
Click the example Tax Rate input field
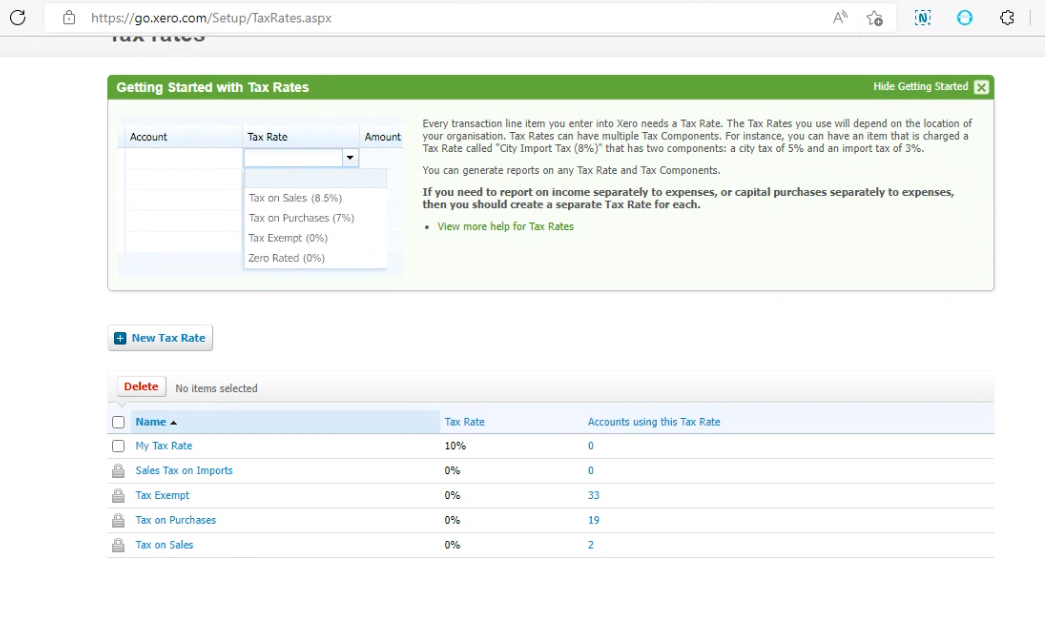(x=293, y=158)
